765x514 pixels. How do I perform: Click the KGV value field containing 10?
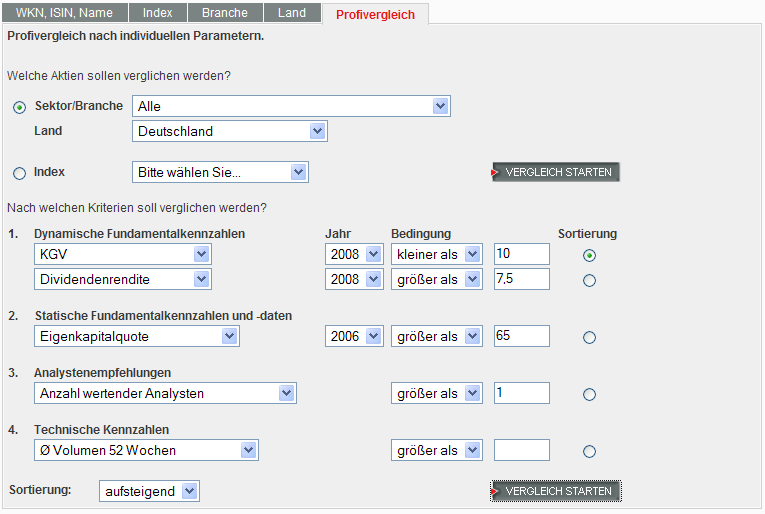coord(521,254)
